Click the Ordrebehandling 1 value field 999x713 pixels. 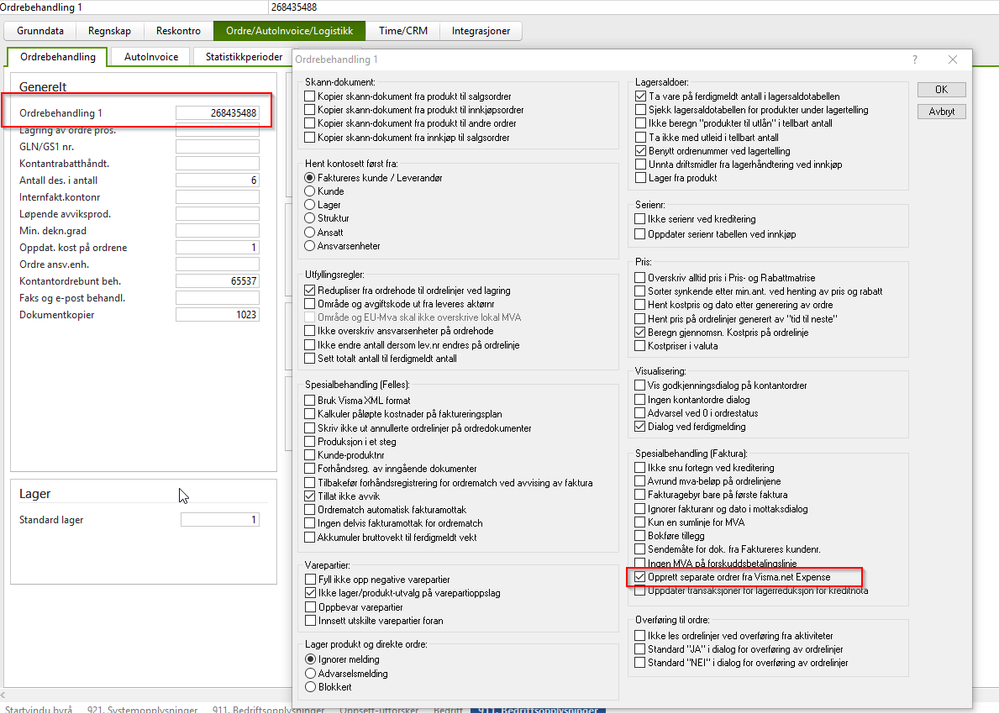click(x=217, y=113)
